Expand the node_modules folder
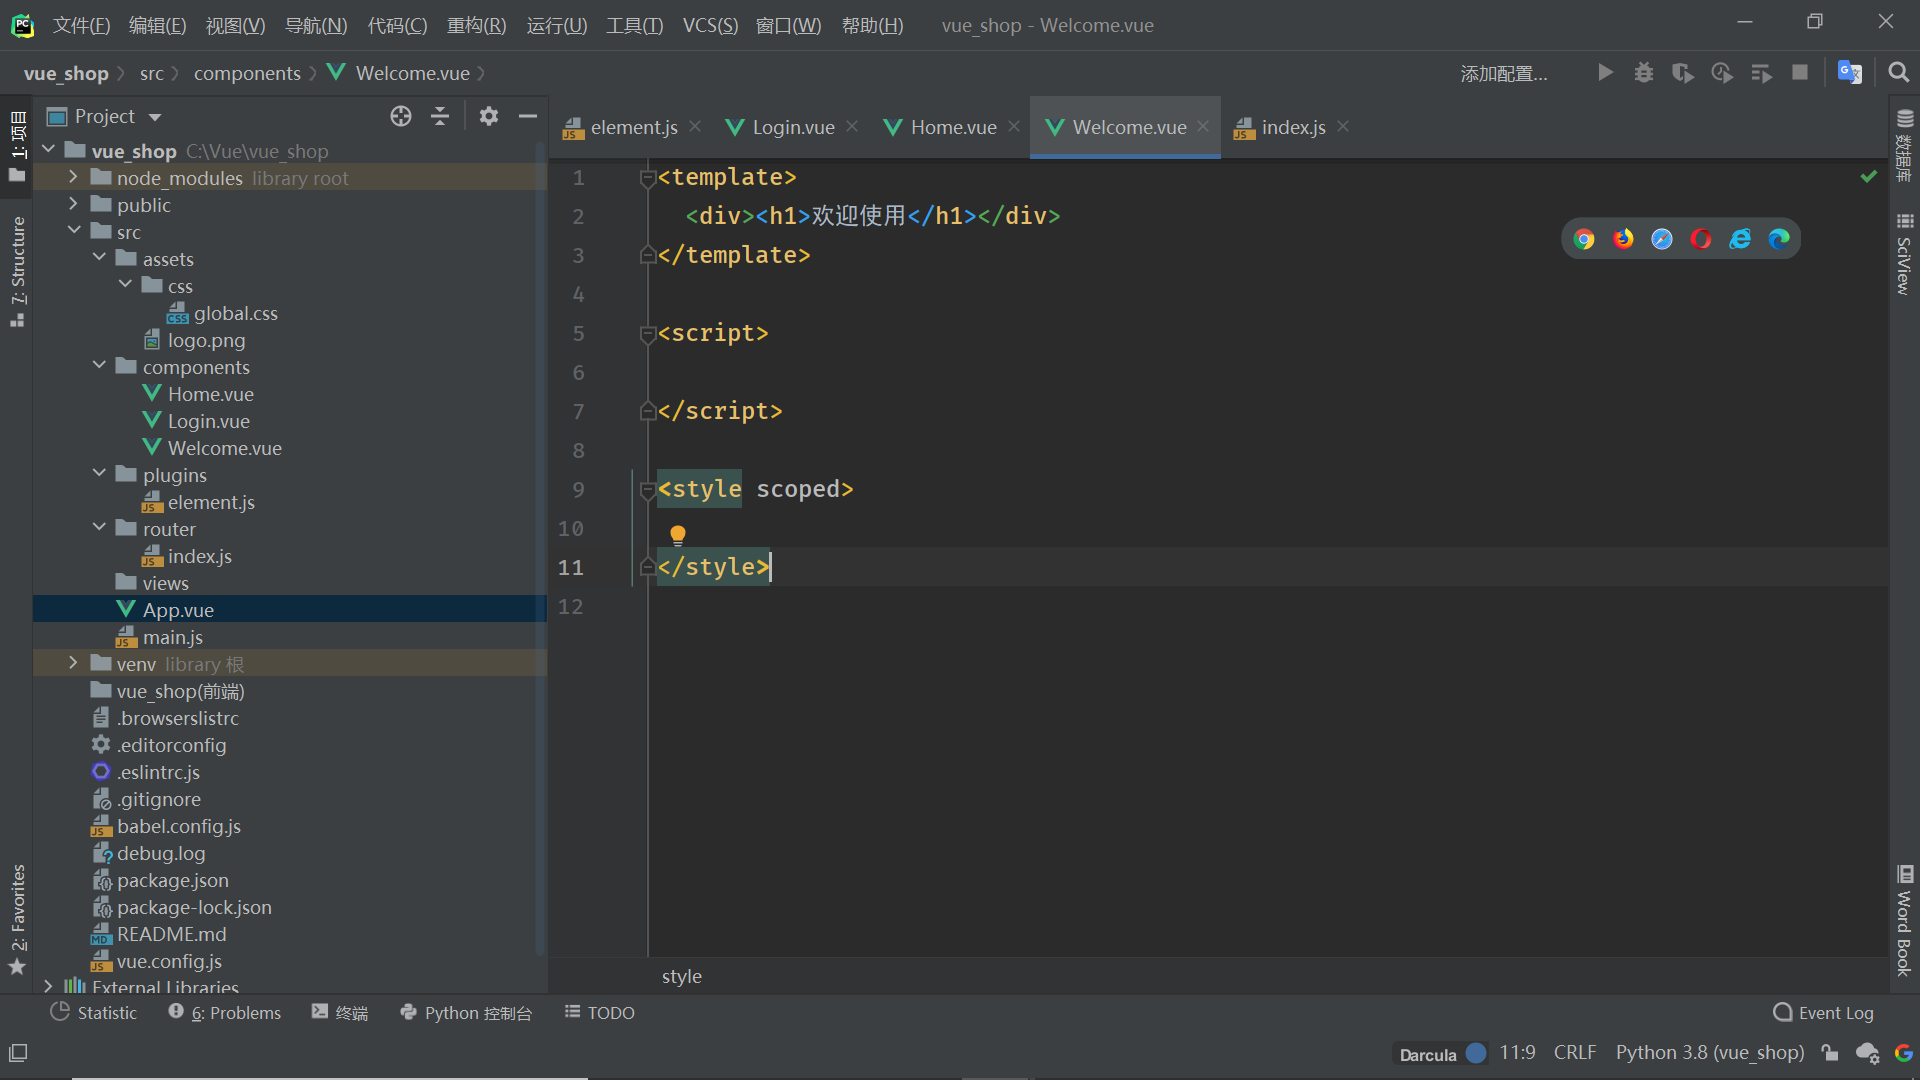 [73, 177]
